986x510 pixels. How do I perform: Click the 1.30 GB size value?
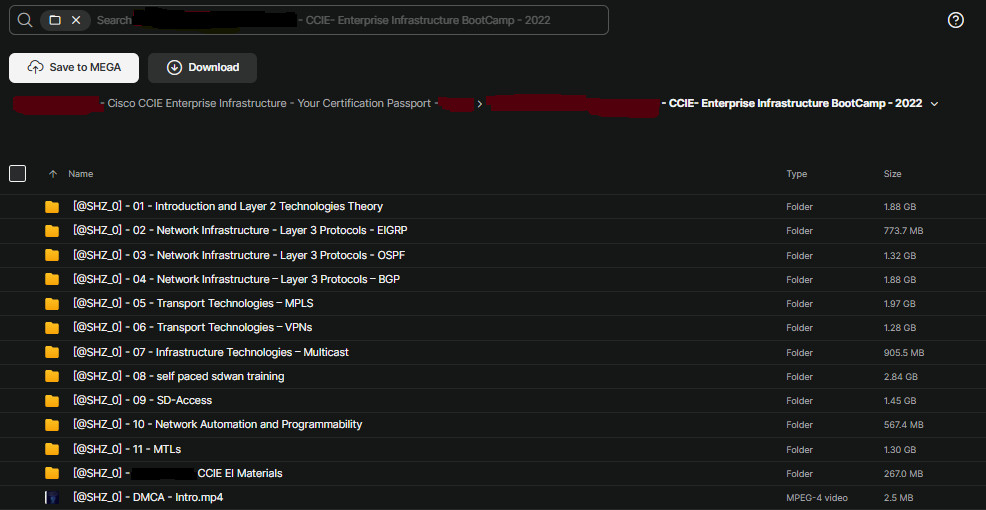coord(899,450)
